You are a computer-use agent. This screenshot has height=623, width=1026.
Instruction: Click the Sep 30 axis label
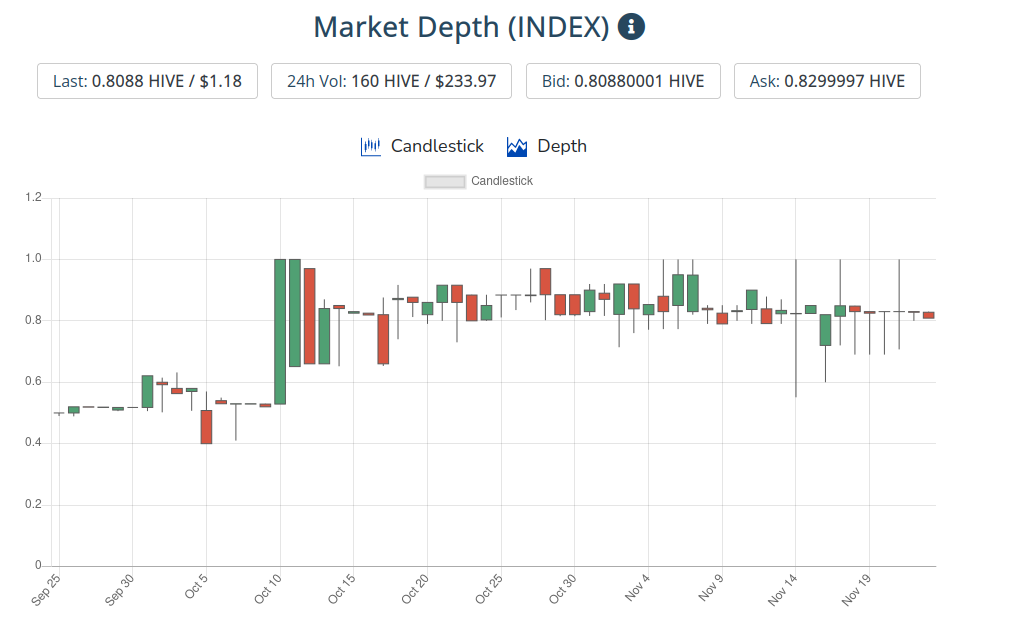pos(120,588)
